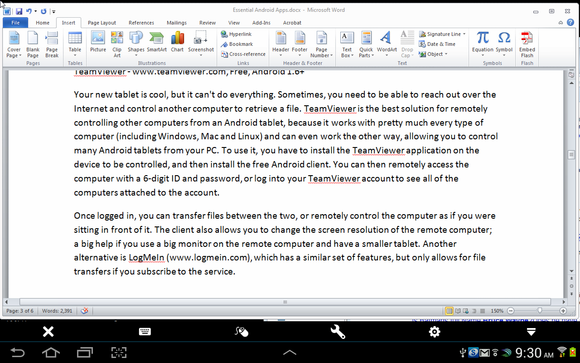Open the Screenshot dropdown
This screenshot has height=363, width=580.
coord(201,44)
